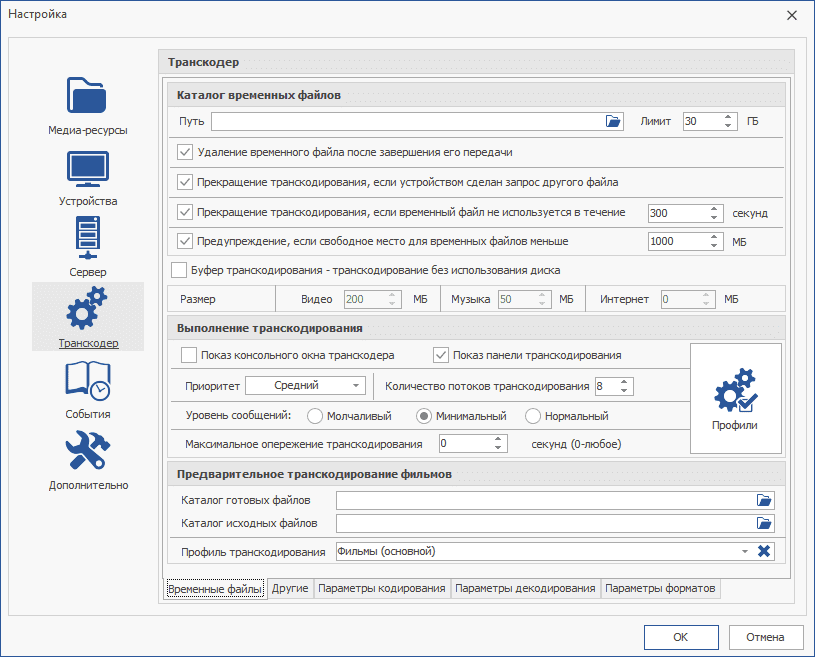Toggle low free space warning checkbox
The height and width of the screenshot is (657, 815).
pos(185,241)
